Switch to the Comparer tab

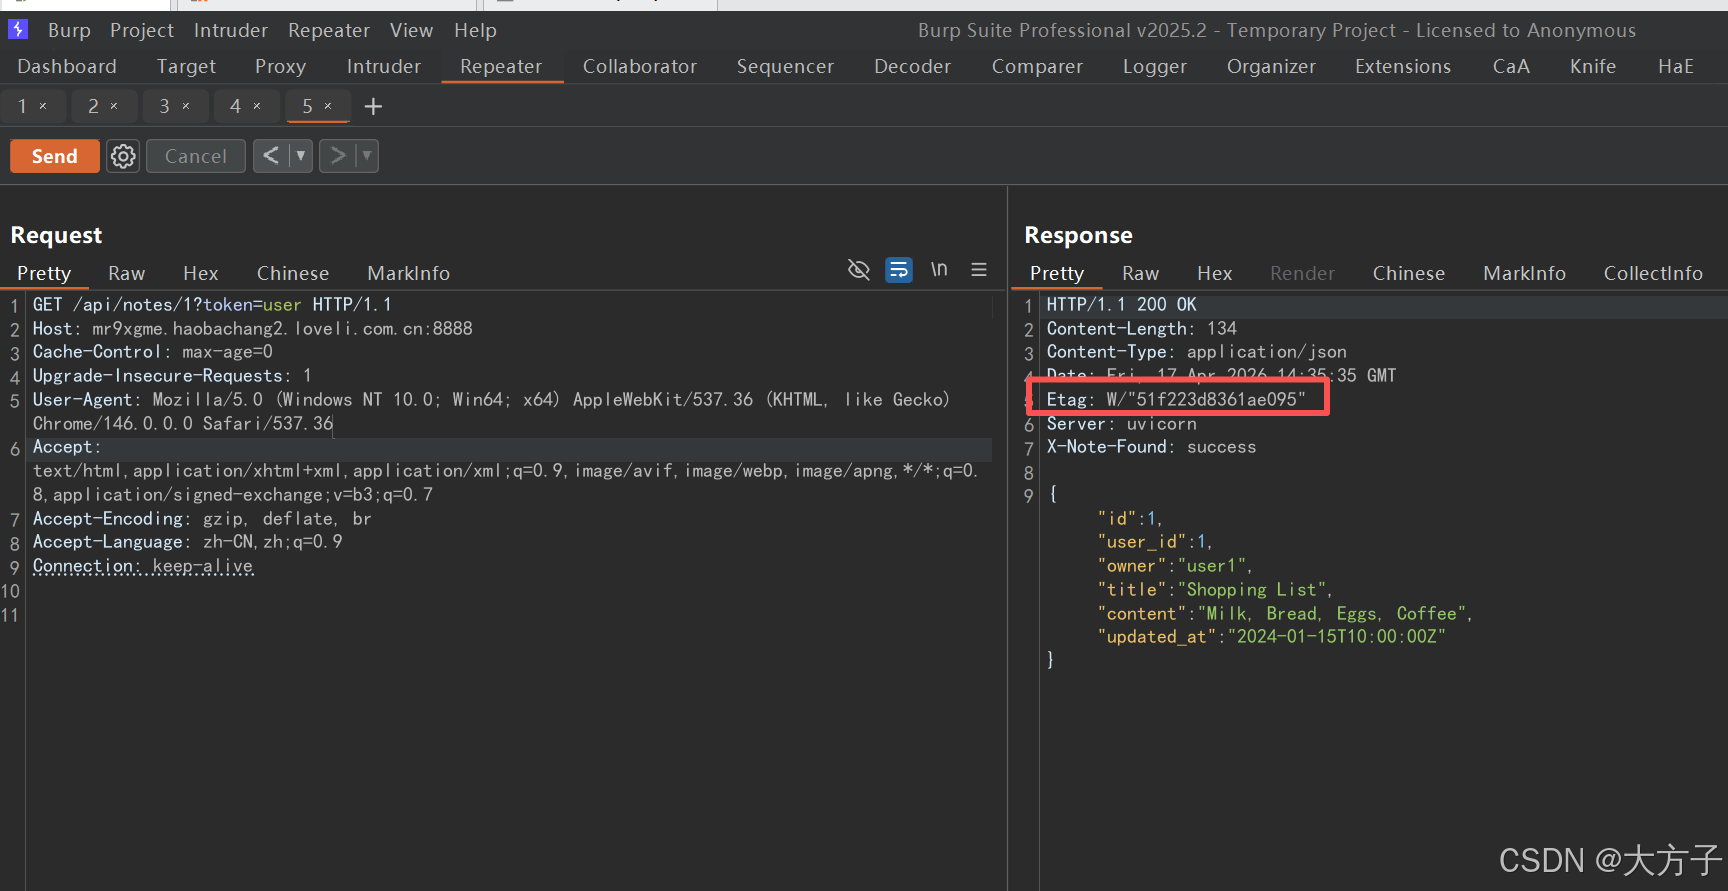click(1037, 66)
